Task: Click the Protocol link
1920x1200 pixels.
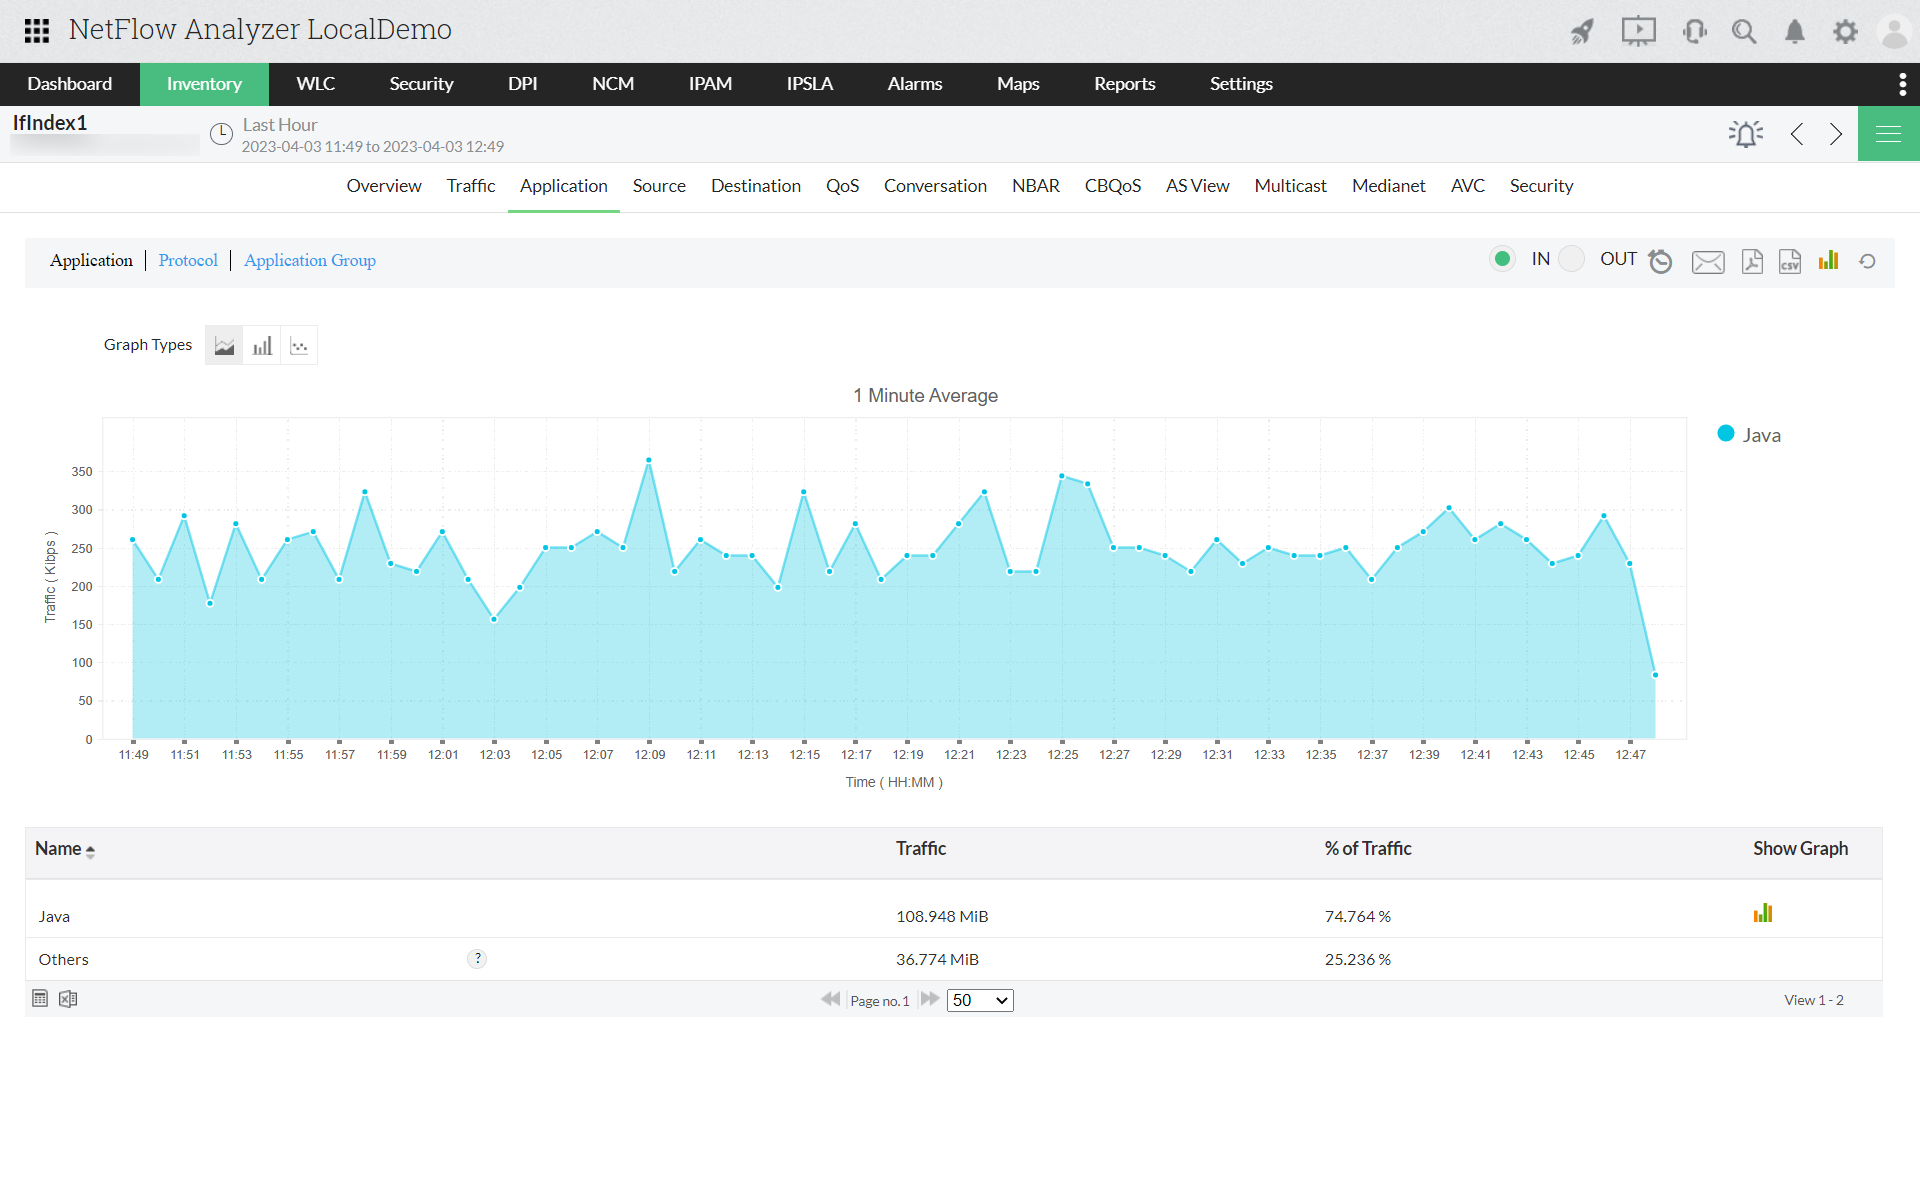Action: [x=188, y=260]
